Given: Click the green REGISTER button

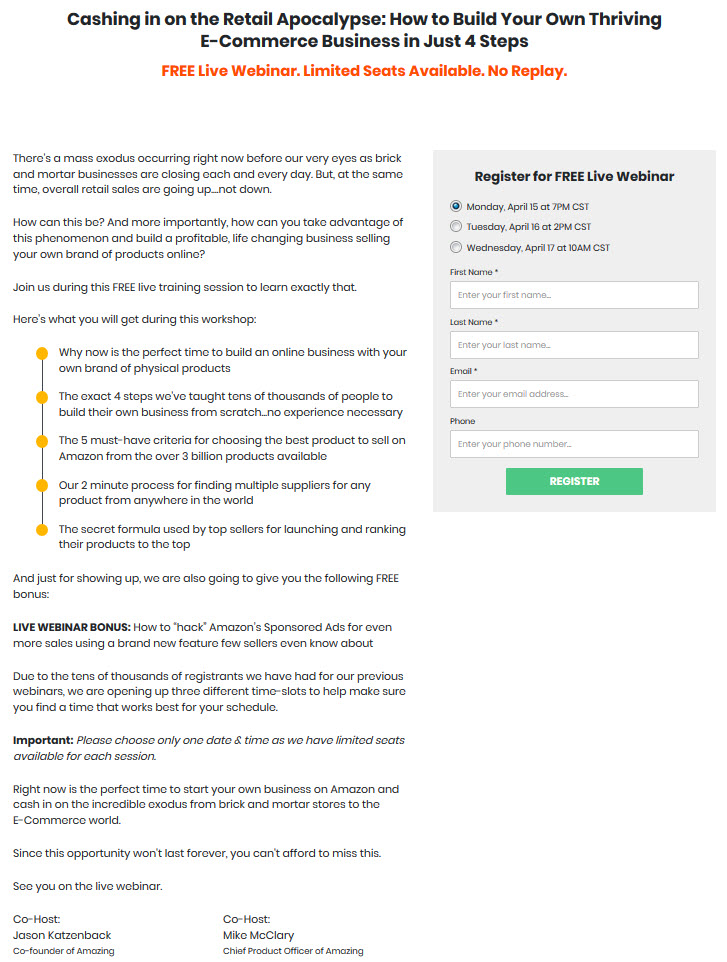Looking at the screenshot, I should (x=574, y=482).
